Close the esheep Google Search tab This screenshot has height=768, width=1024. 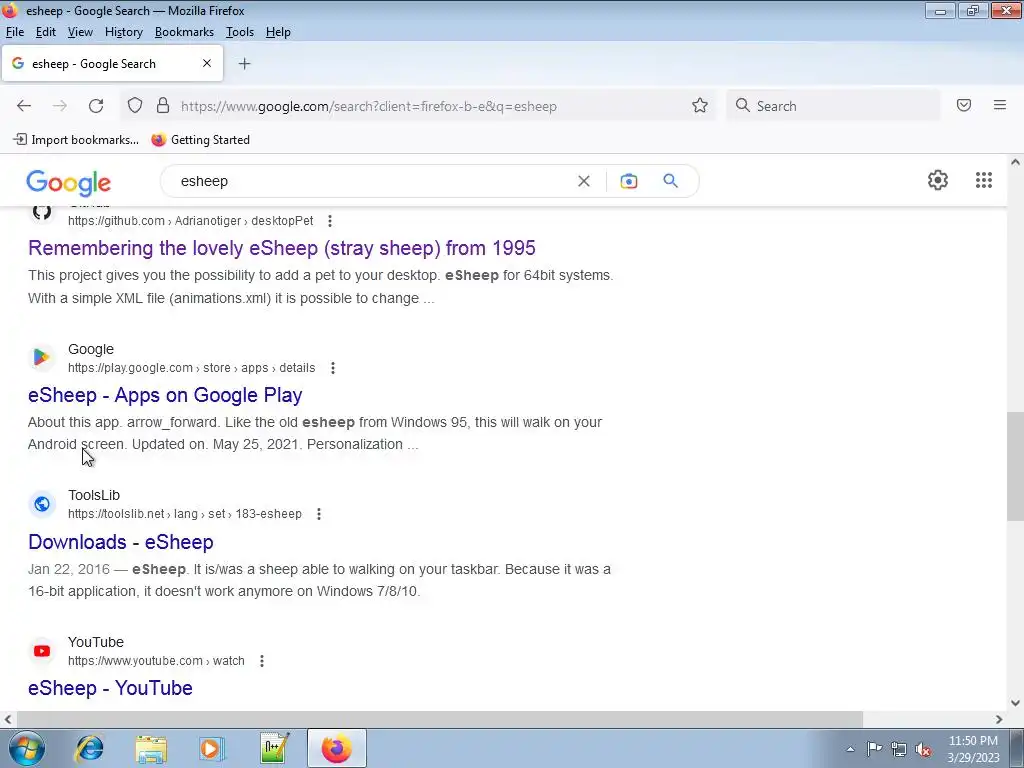tap(207, 63)
